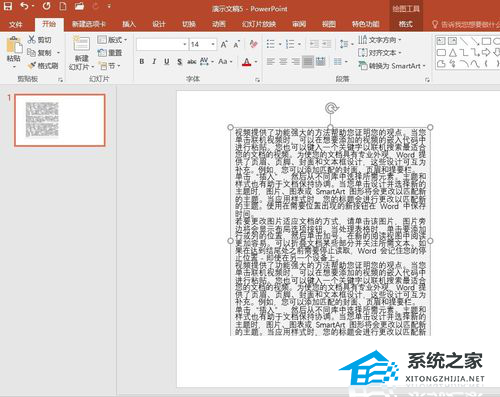Click the 重置 Reset slide button
The width and height of the screenshot is (500, 397).
coord(110,53)
